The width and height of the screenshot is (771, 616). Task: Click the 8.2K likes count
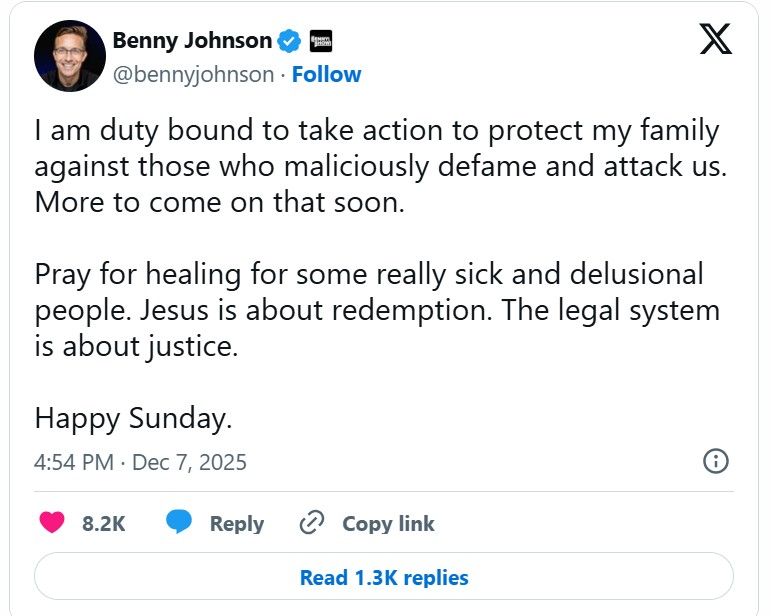pos(103,523)
